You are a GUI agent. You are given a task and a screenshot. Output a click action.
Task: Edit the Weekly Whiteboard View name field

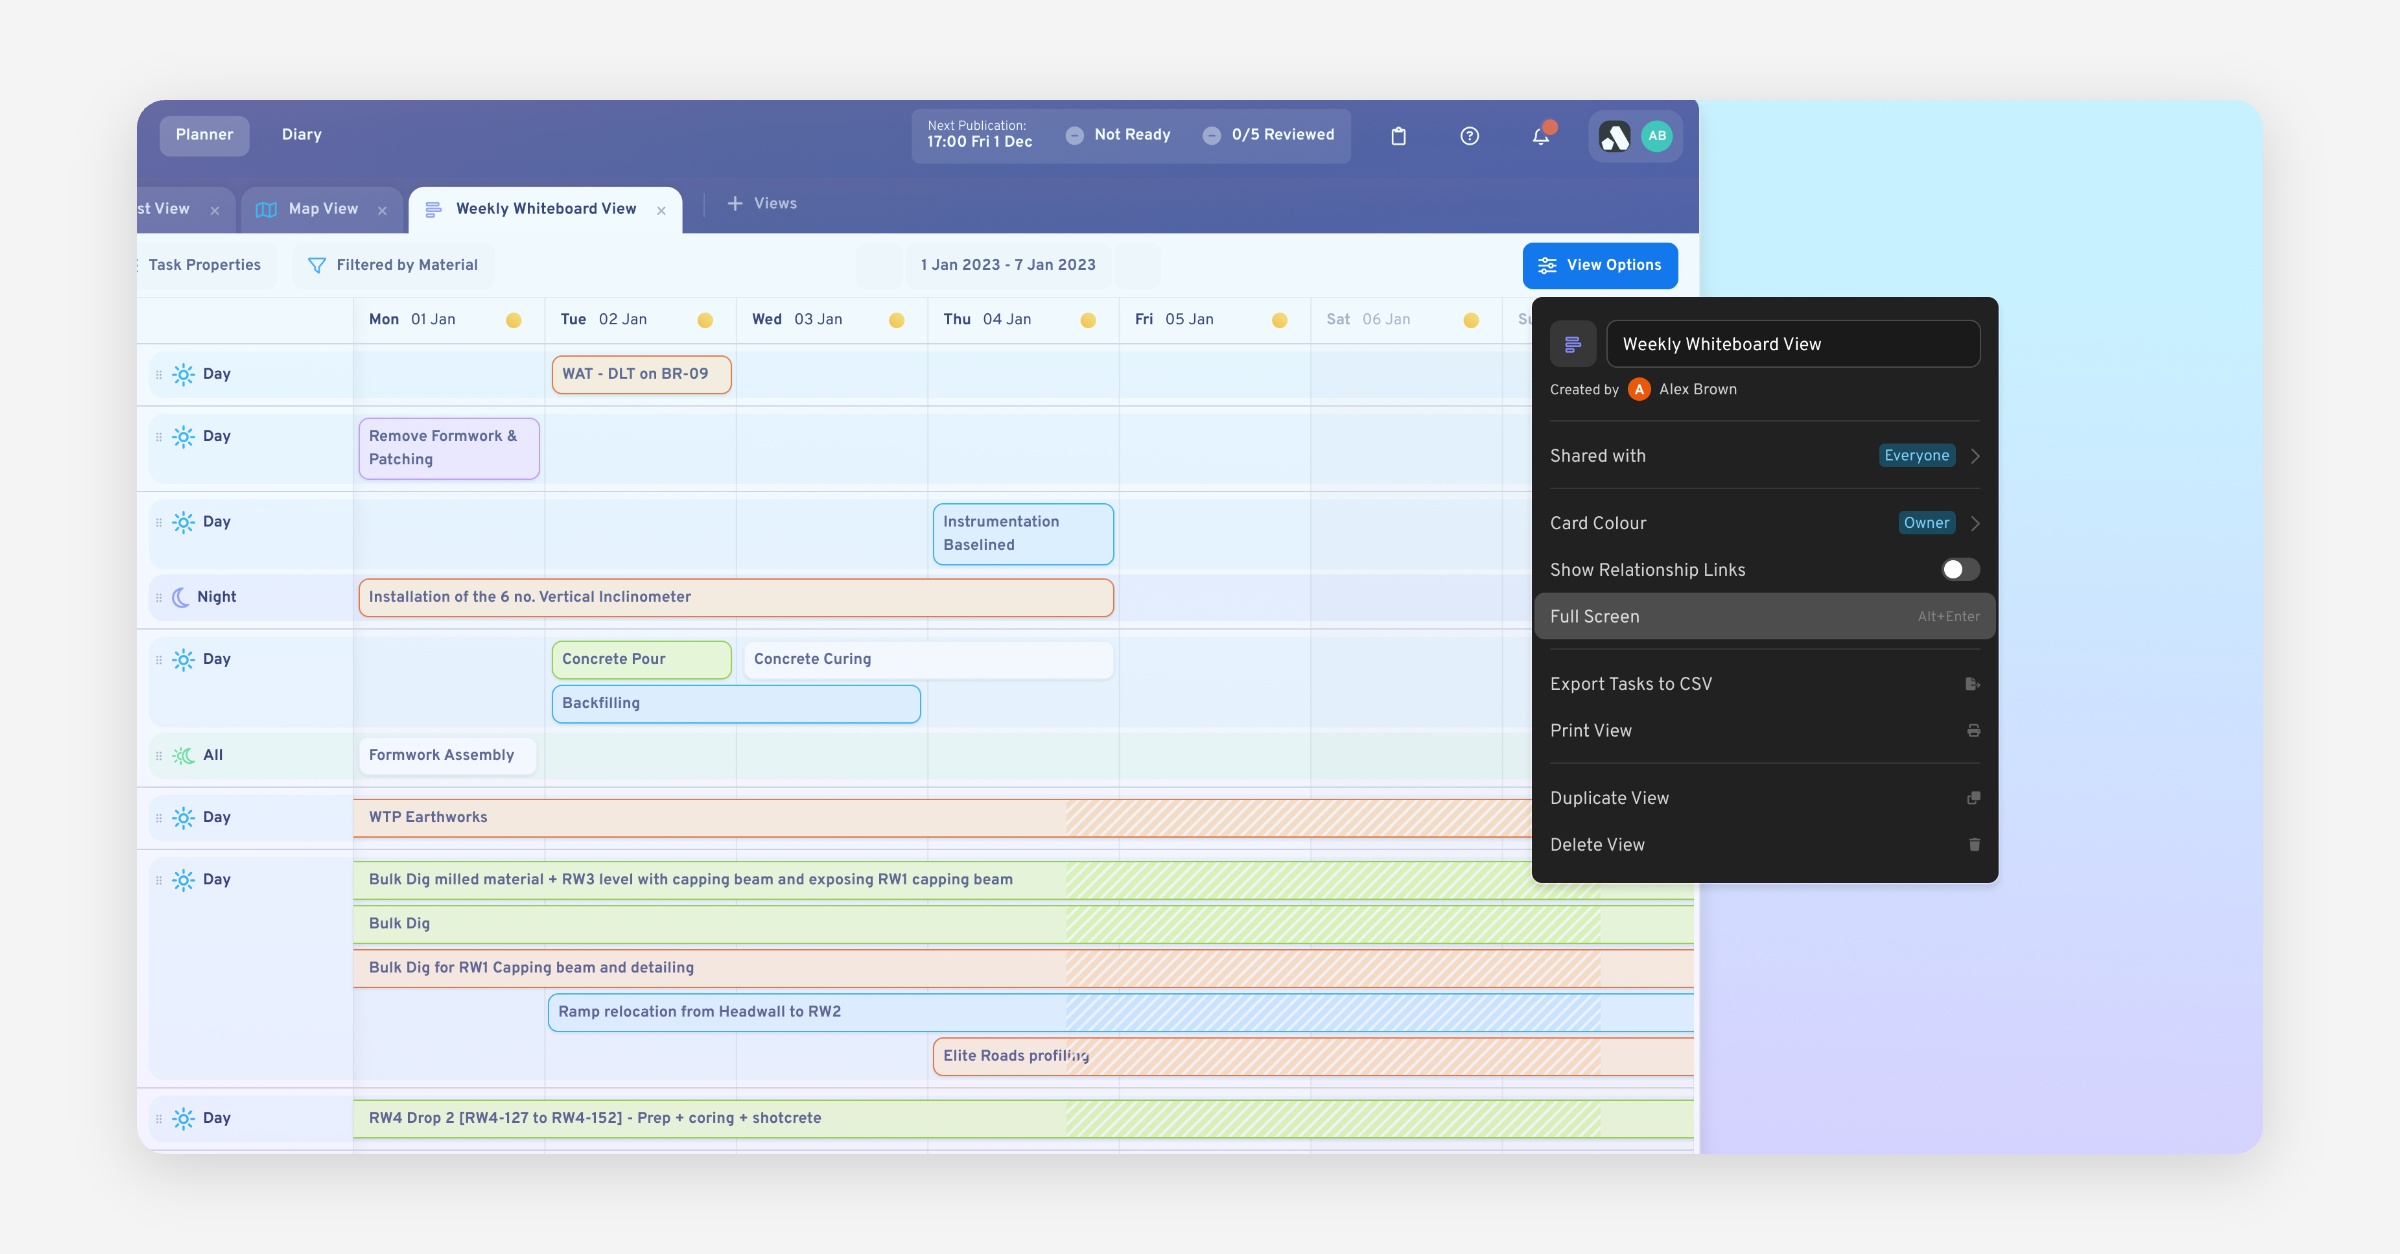[1792, 344]
